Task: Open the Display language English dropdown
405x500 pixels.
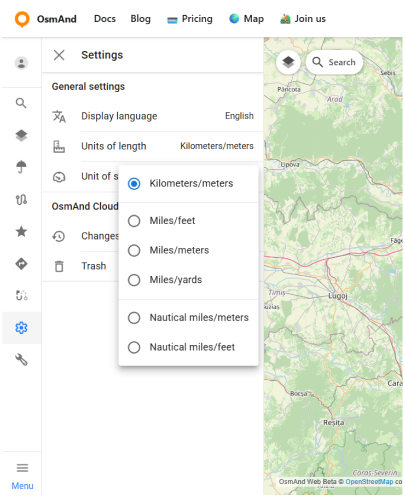Action: 239,116
